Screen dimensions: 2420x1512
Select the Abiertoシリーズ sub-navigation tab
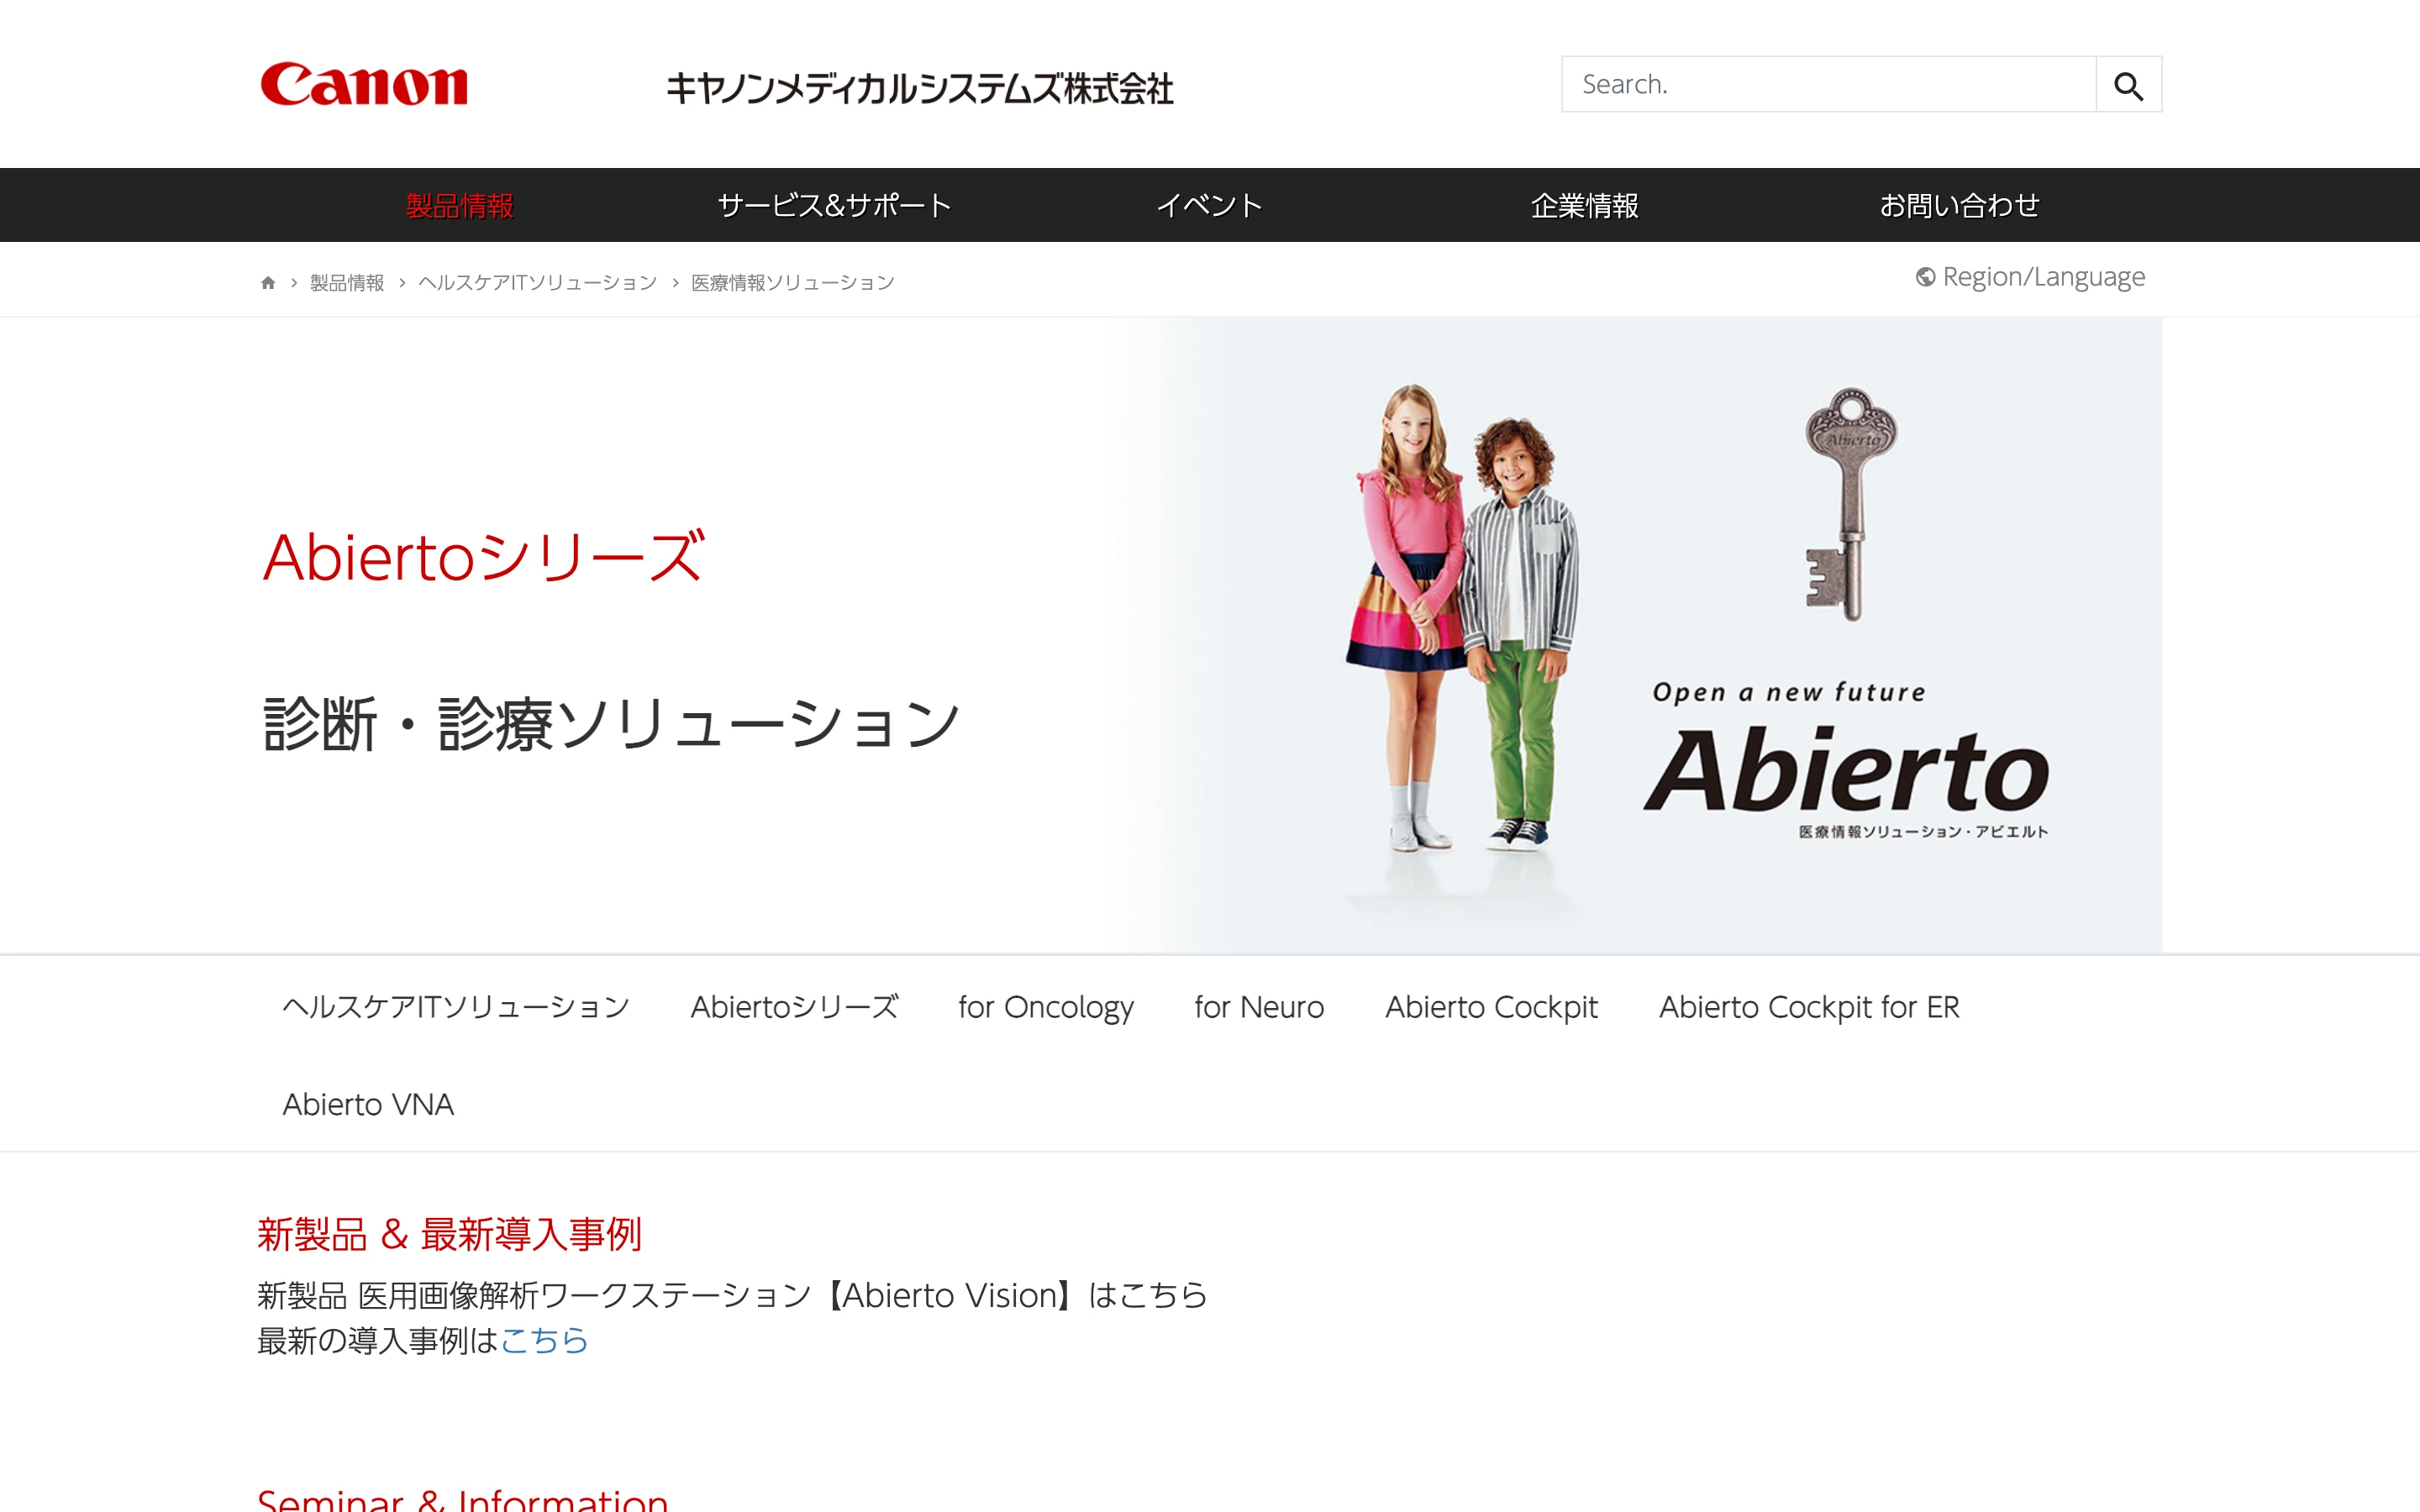(795, 1006)
